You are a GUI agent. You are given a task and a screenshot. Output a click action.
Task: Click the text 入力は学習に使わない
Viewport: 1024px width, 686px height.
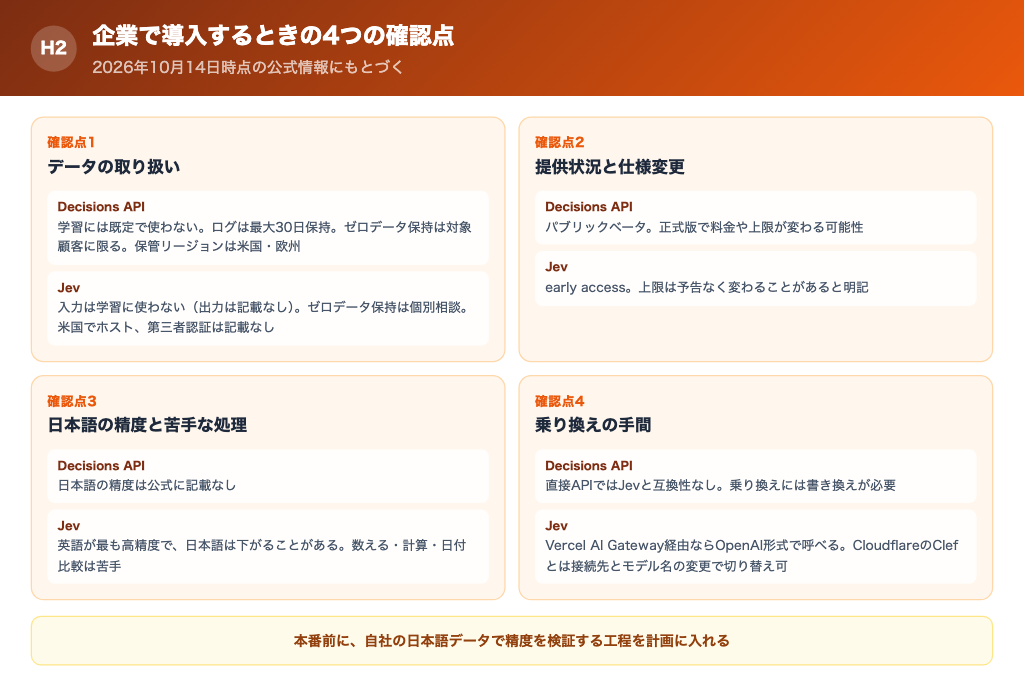pyautogui.click(x=264, y=317)
